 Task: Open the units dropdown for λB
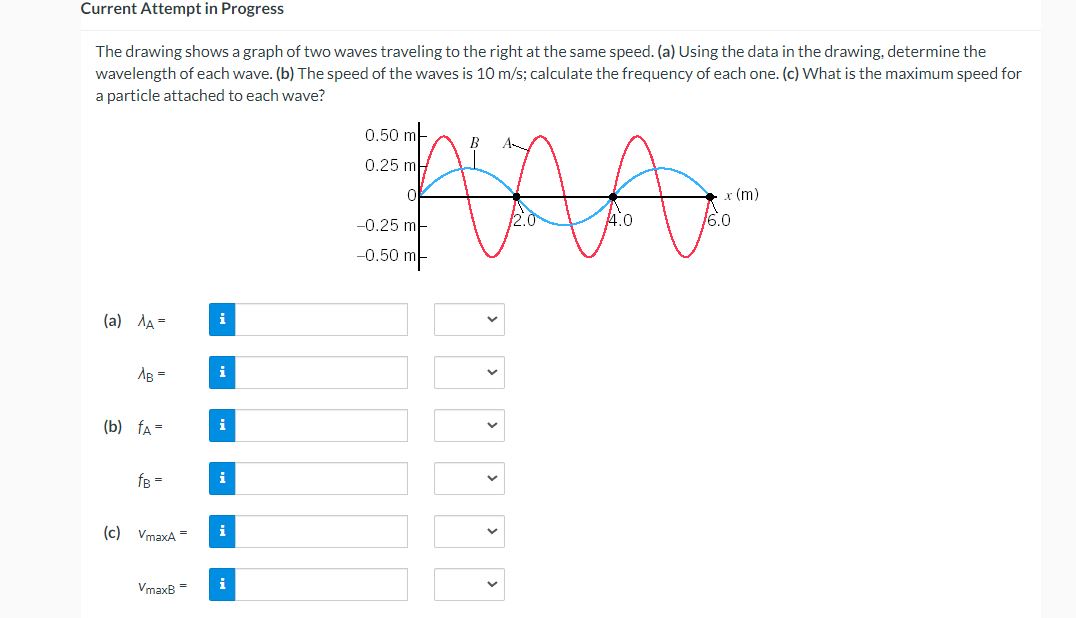coord(469,372)
